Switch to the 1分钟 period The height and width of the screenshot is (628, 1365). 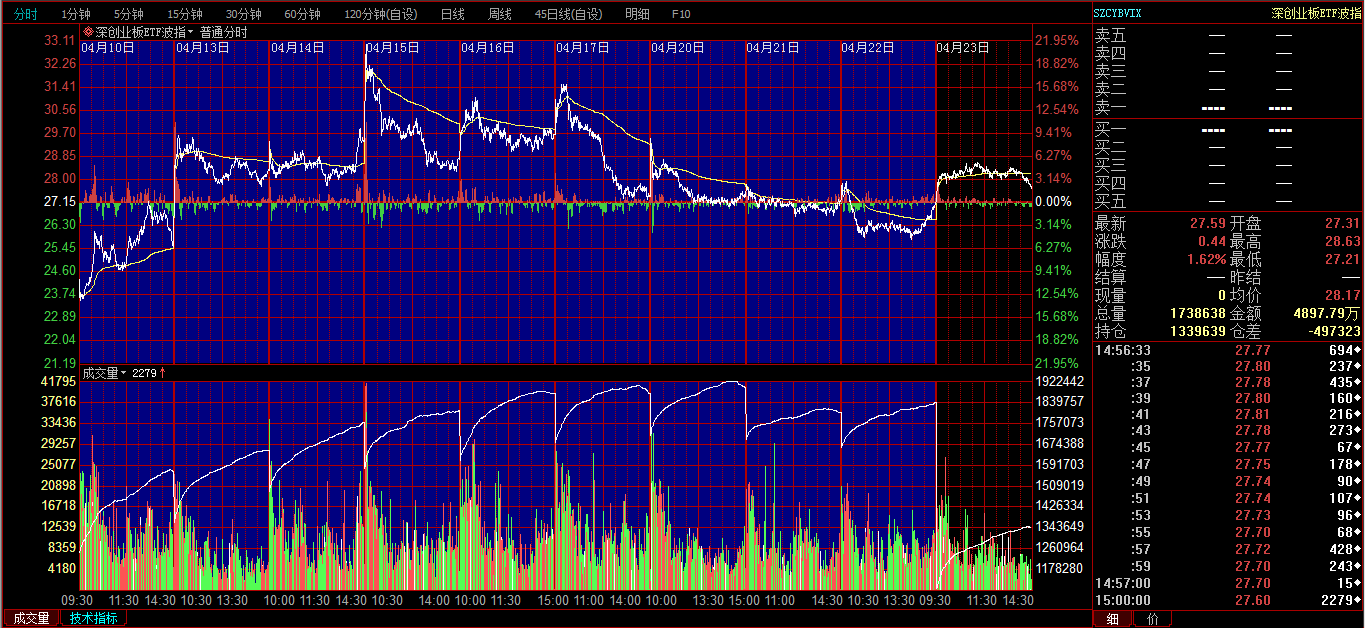coord(76,14)
